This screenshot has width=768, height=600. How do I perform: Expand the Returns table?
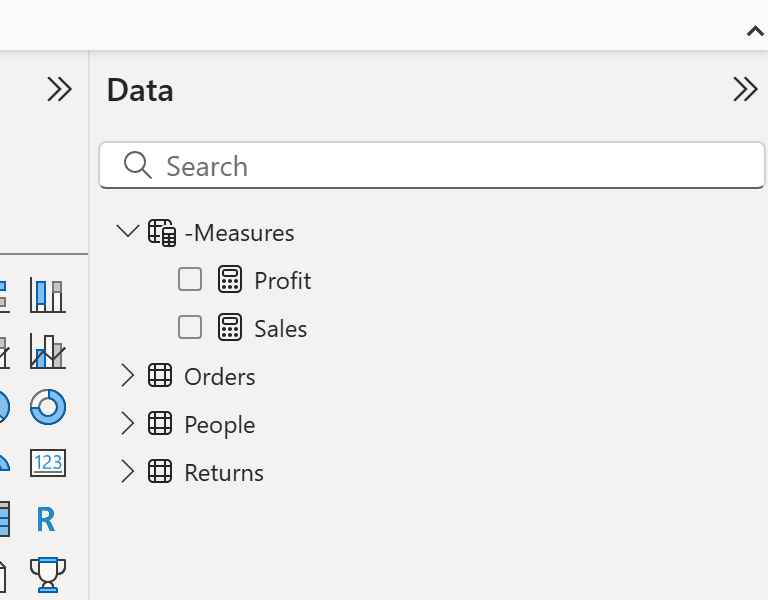point(127,472)
